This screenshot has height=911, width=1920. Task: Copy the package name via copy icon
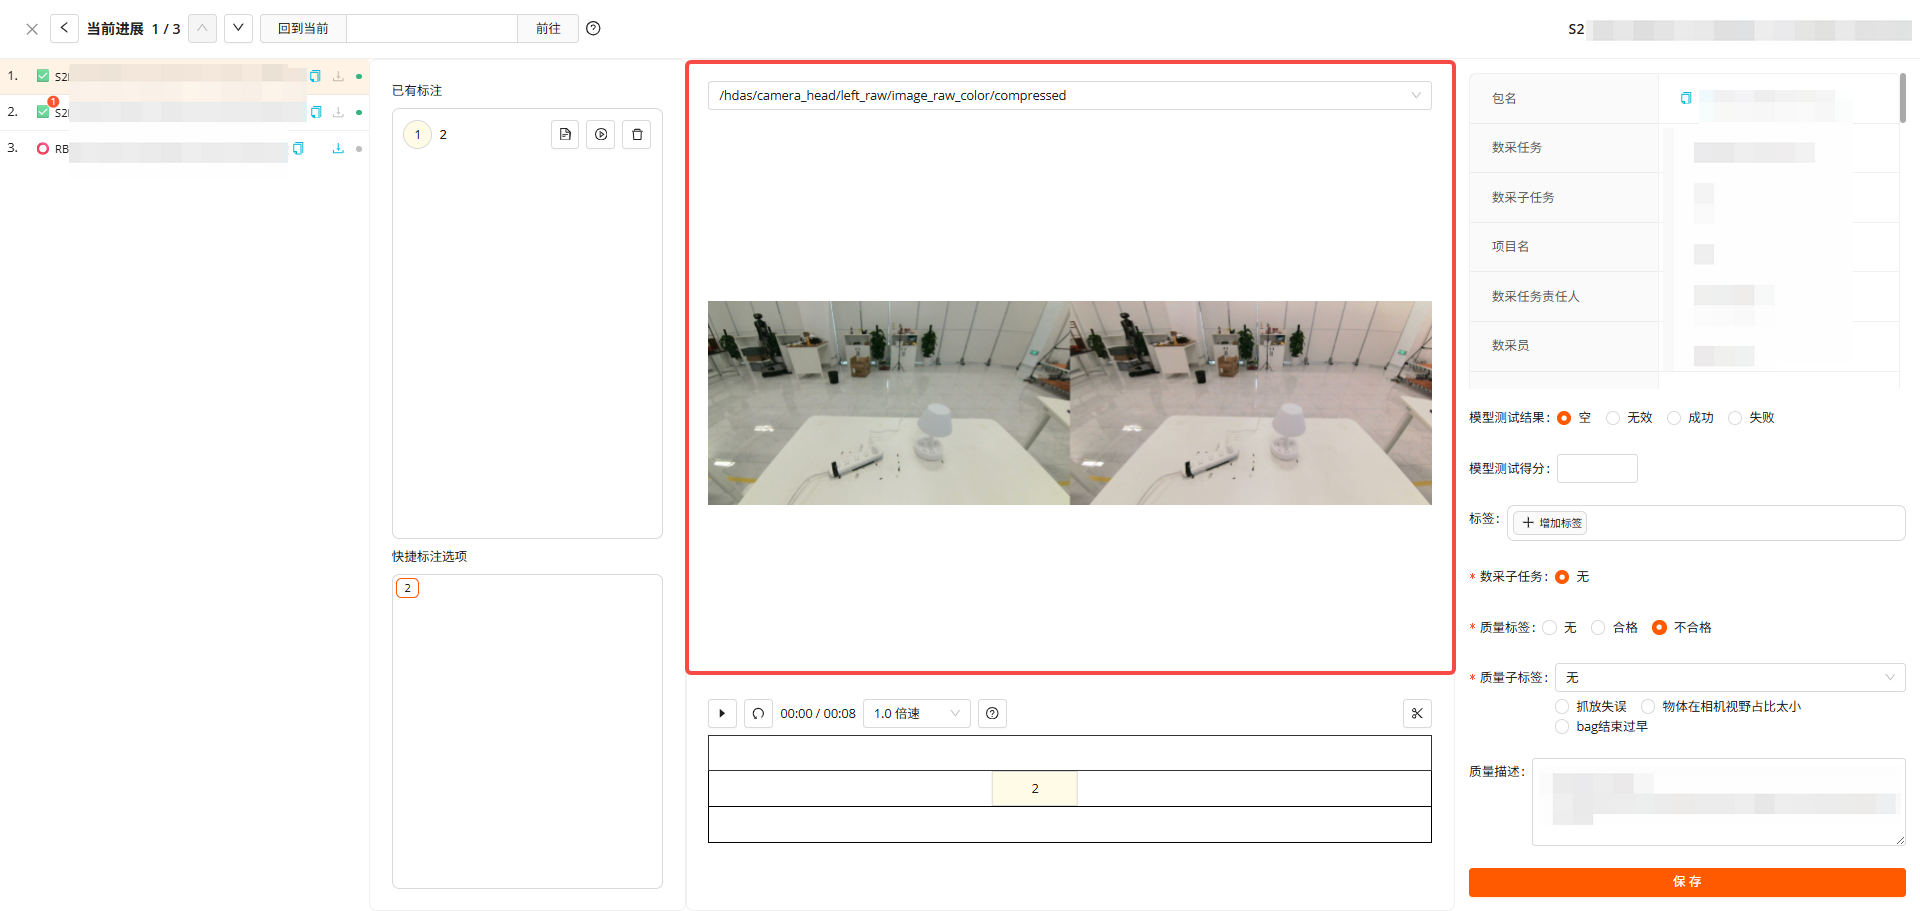pyautogui.click(x=1686, y=98)
